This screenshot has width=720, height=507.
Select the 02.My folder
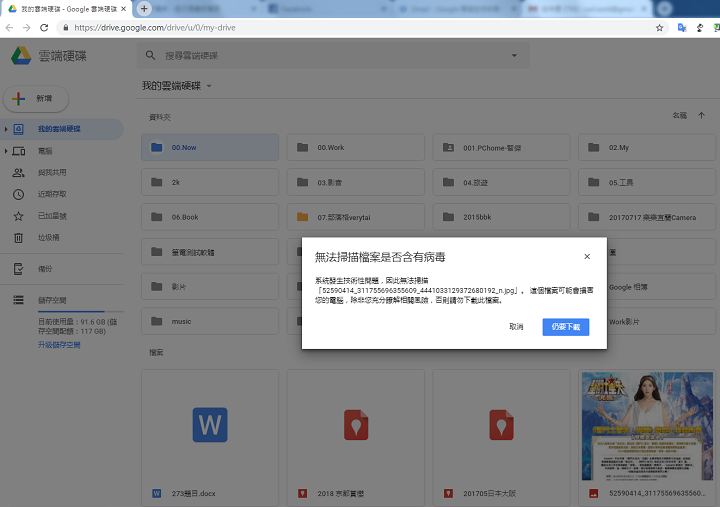[x=647, y=147]
